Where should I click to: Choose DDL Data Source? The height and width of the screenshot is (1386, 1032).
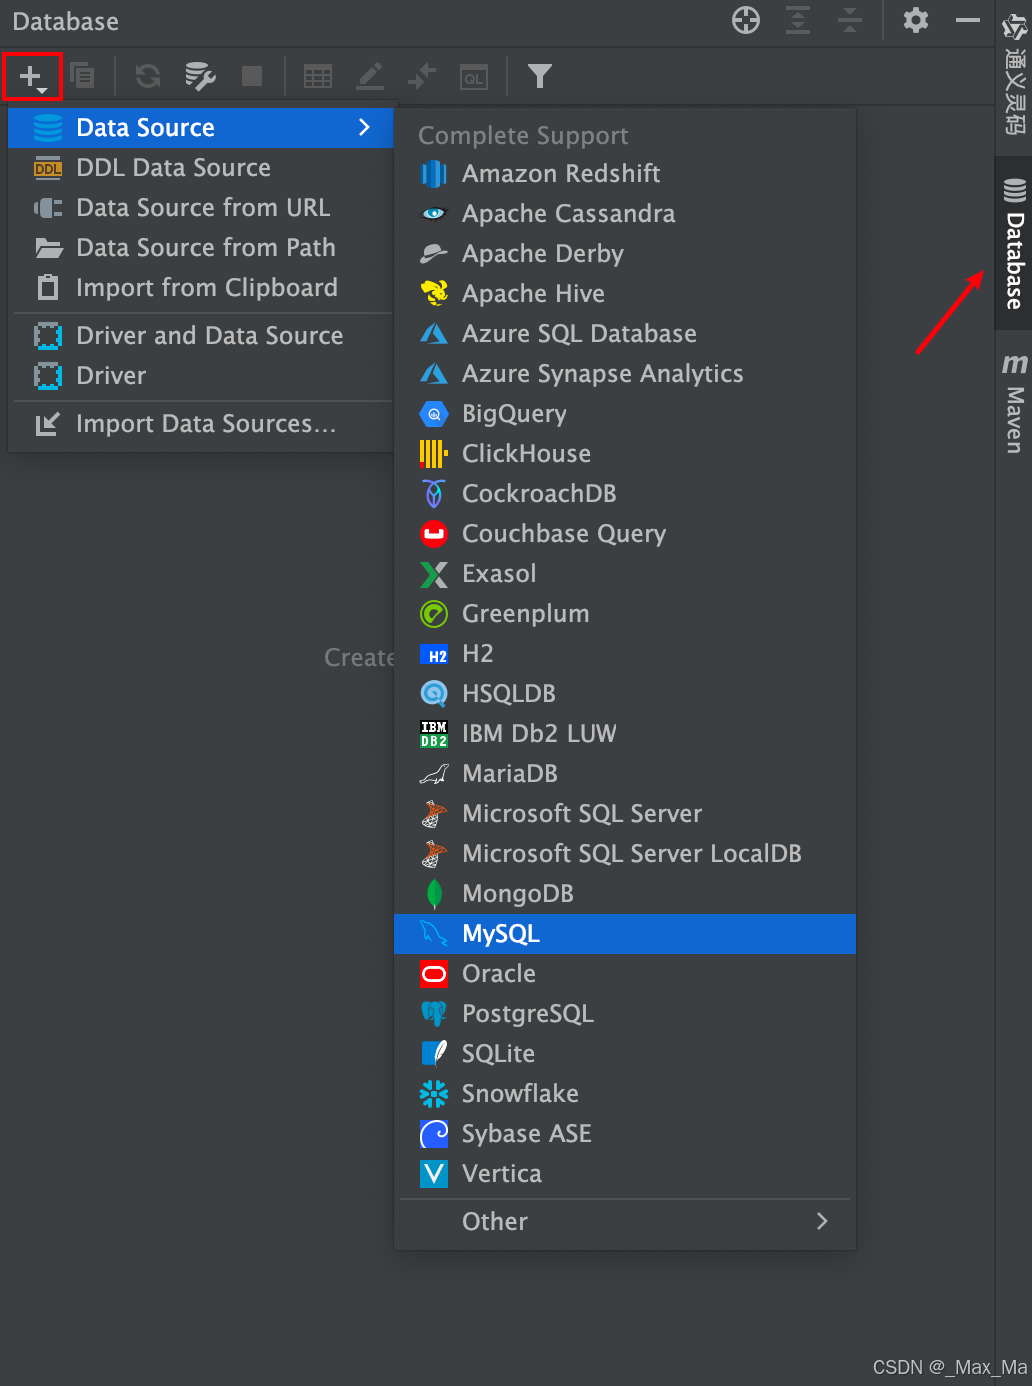[x=201, y=168]
